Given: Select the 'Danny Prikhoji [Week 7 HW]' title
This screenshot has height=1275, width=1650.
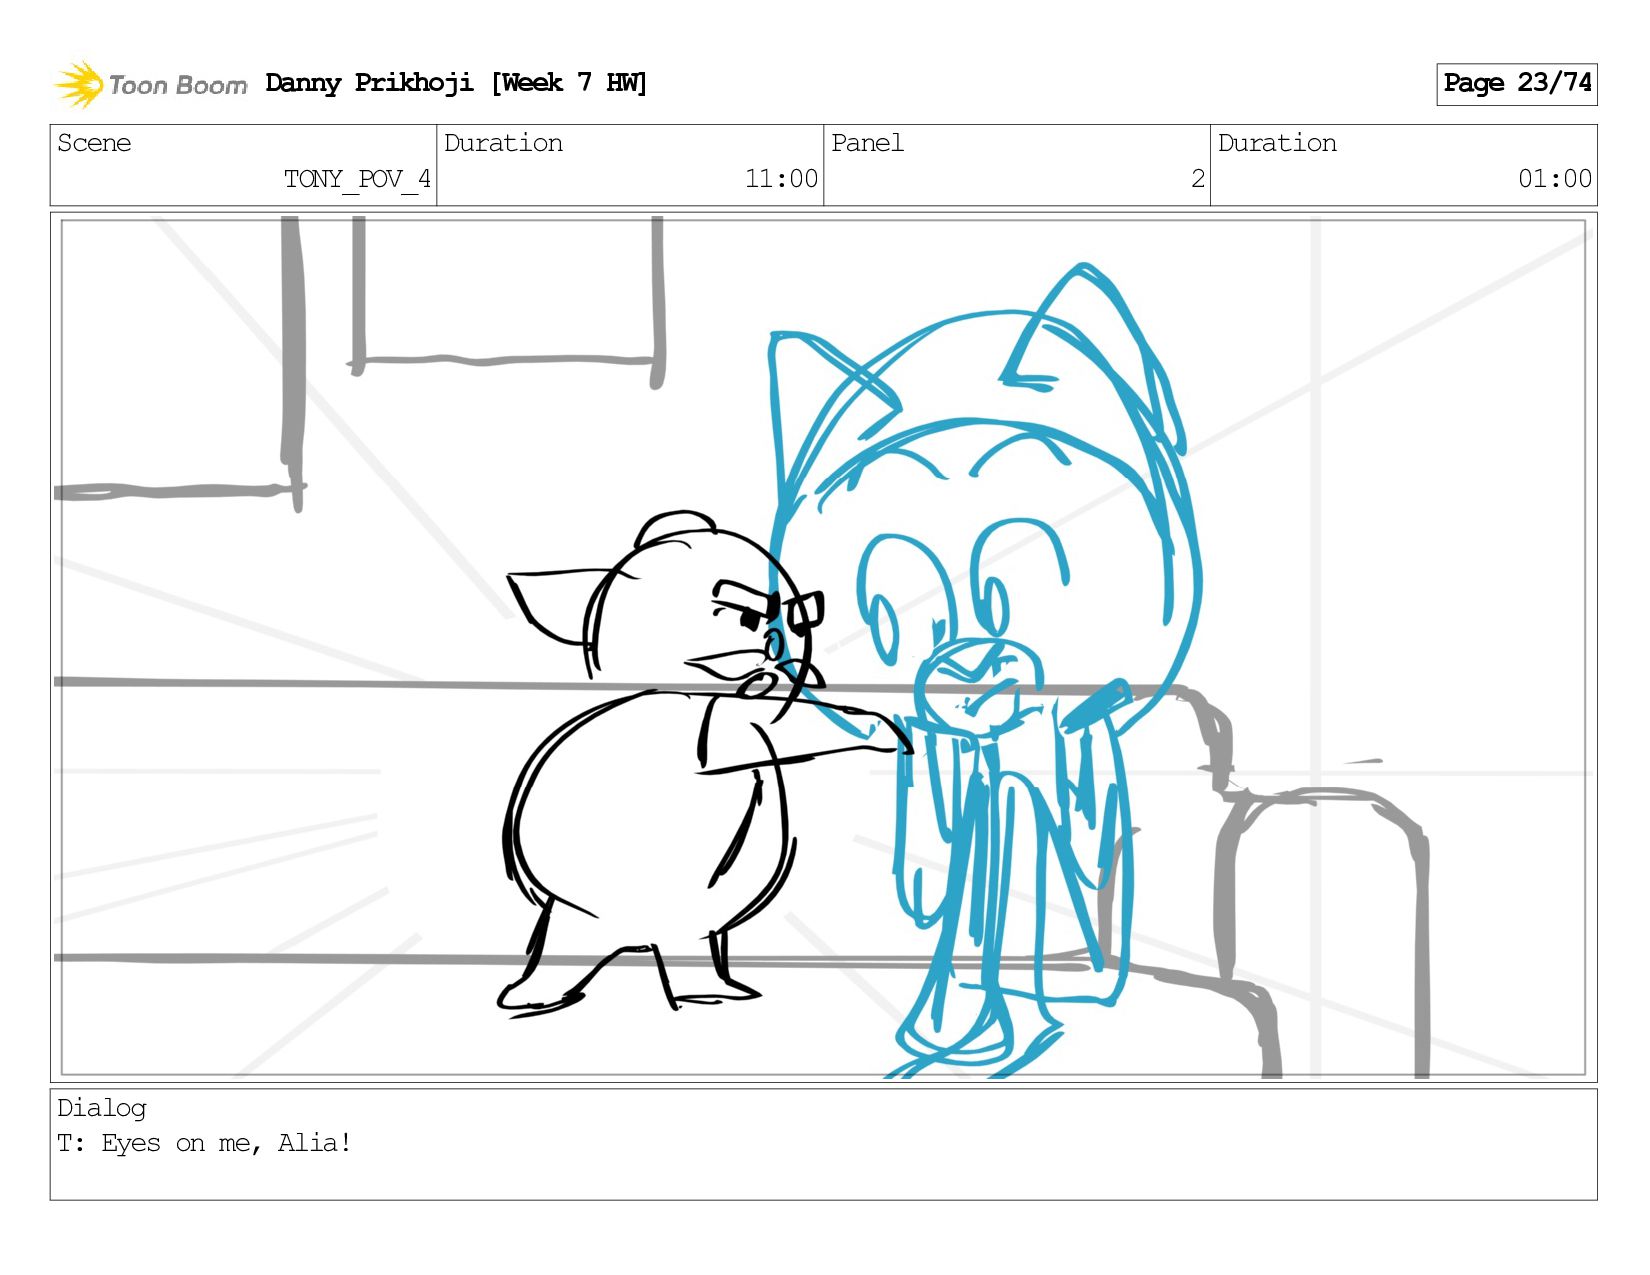Looking at the screenshot, I should [x=456, y=83].
